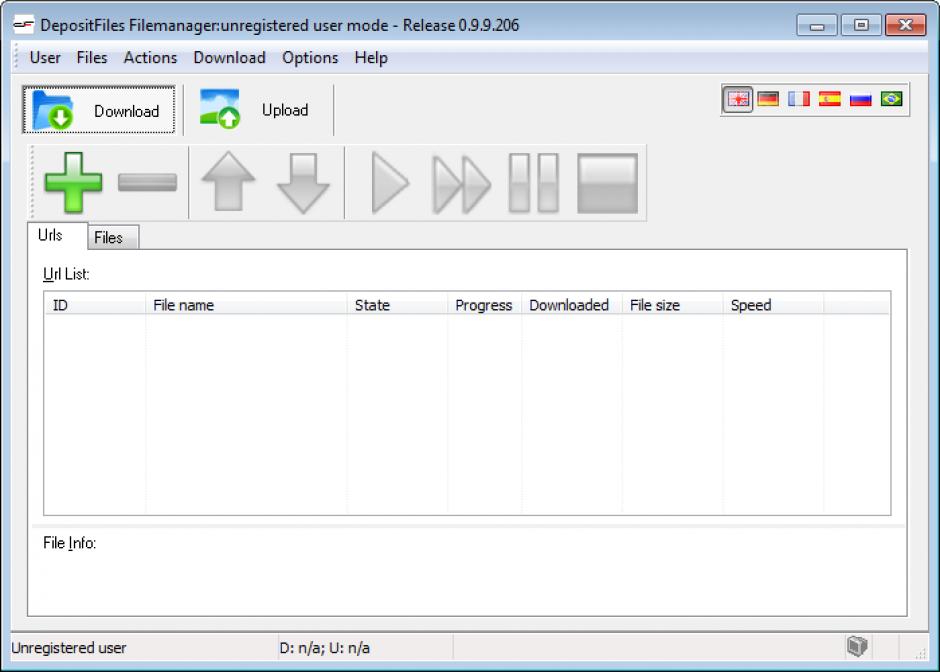Image resolution: width=940 pixels, height=672 pixels.
Task: Open the Actions menu
Action: coord(150,58)
